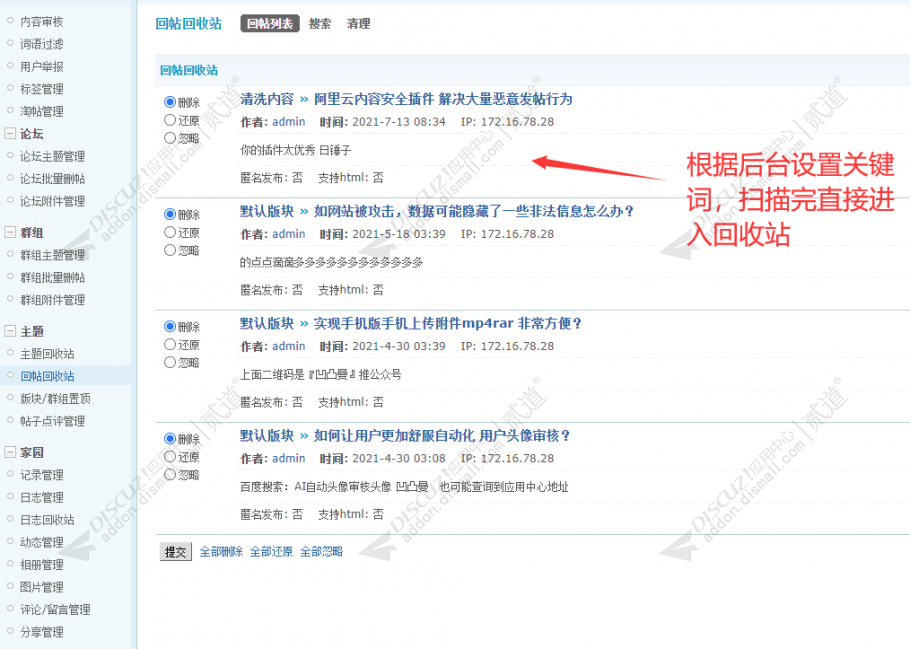
Task: Select 忽略 radio for 如网站被攻击 post
Action: point(169,250)
